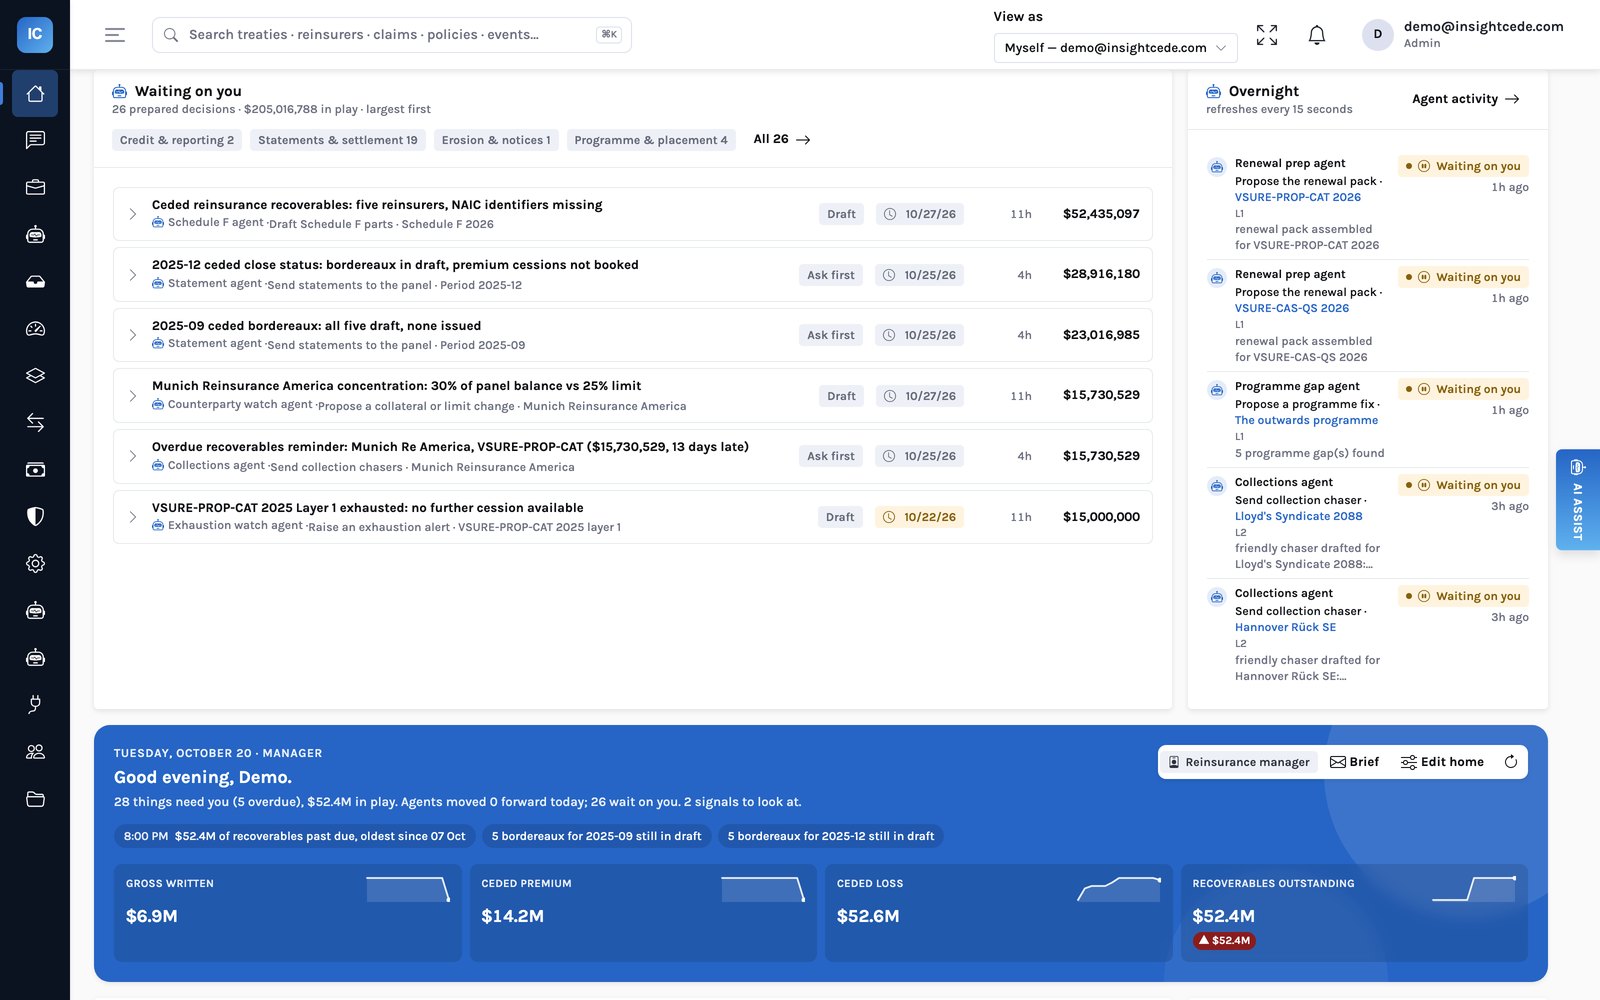Click the IC app logo

[35, 34]
